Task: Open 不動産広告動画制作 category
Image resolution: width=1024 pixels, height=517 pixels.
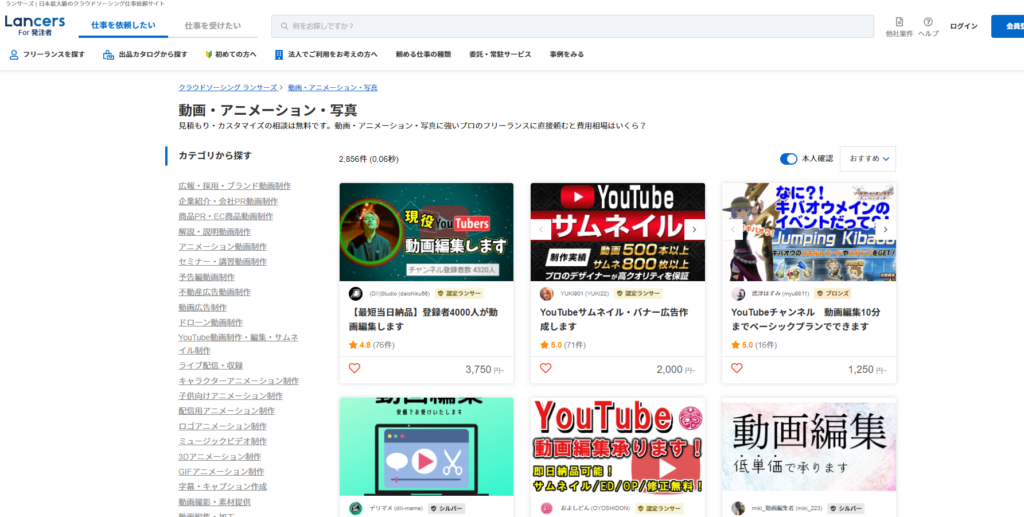Action: (215, 292)
